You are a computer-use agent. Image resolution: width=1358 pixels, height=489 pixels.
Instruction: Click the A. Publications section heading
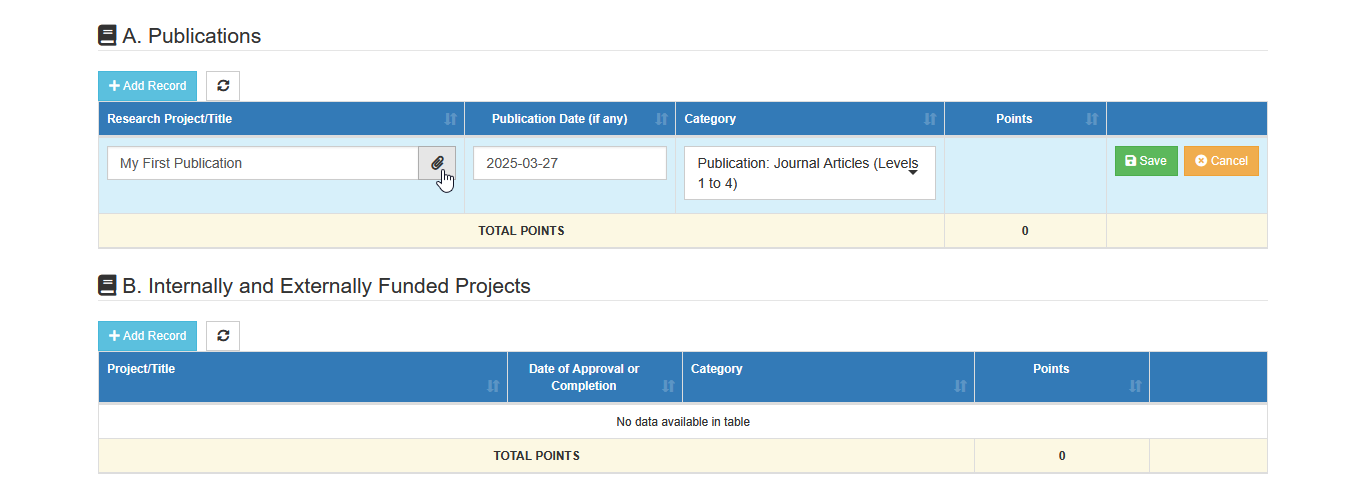pyautogui.click(x=191, y=36)
